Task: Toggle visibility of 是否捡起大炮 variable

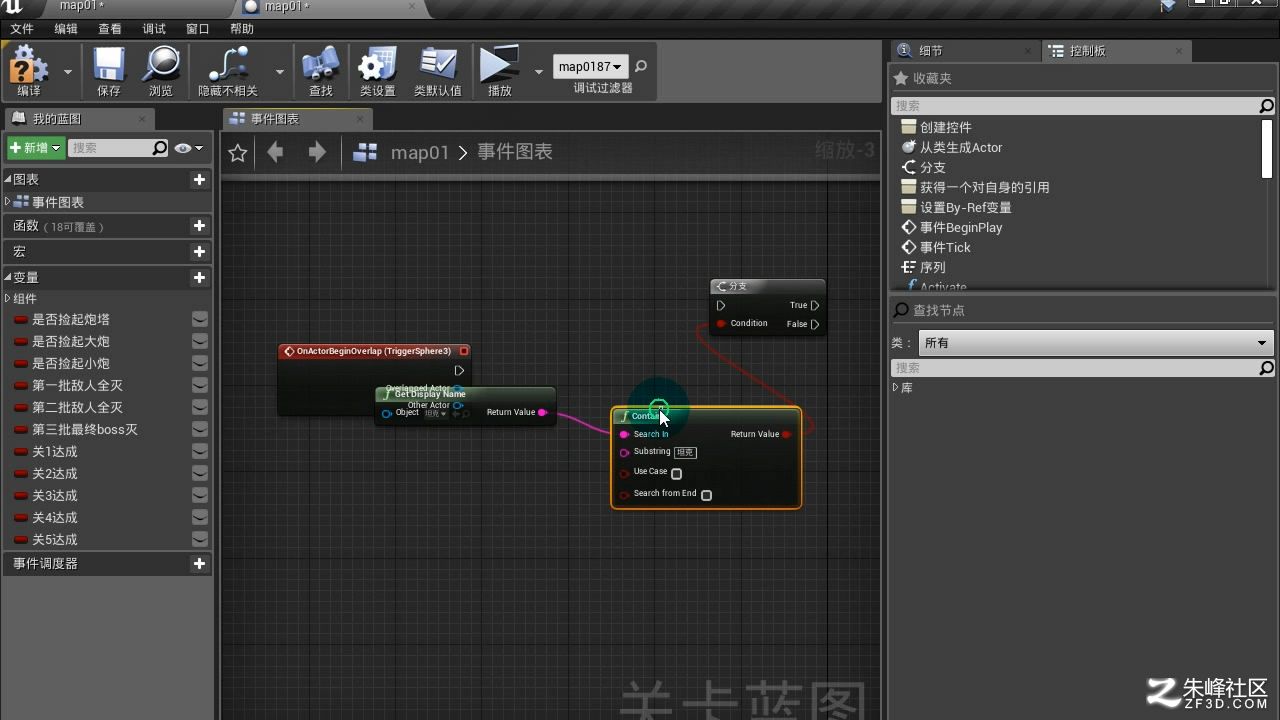Action: point(200,342)
